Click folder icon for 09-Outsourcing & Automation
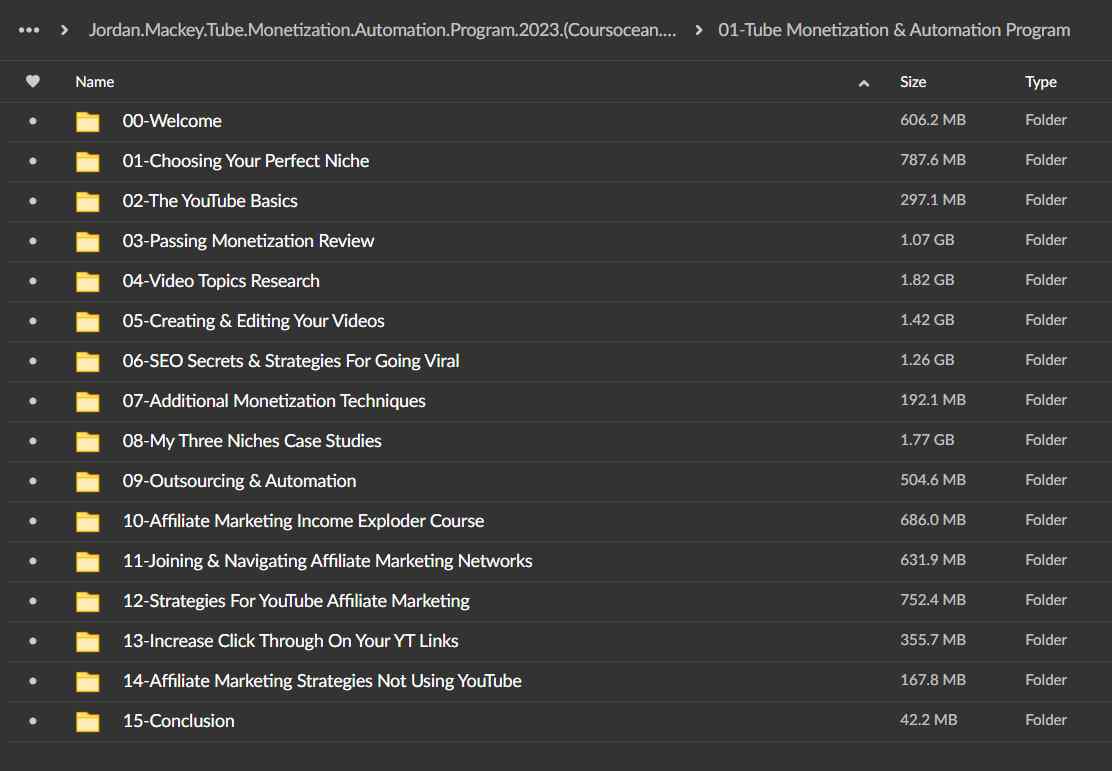Viewport: 1112px width, 771px height. click(88, 482)
